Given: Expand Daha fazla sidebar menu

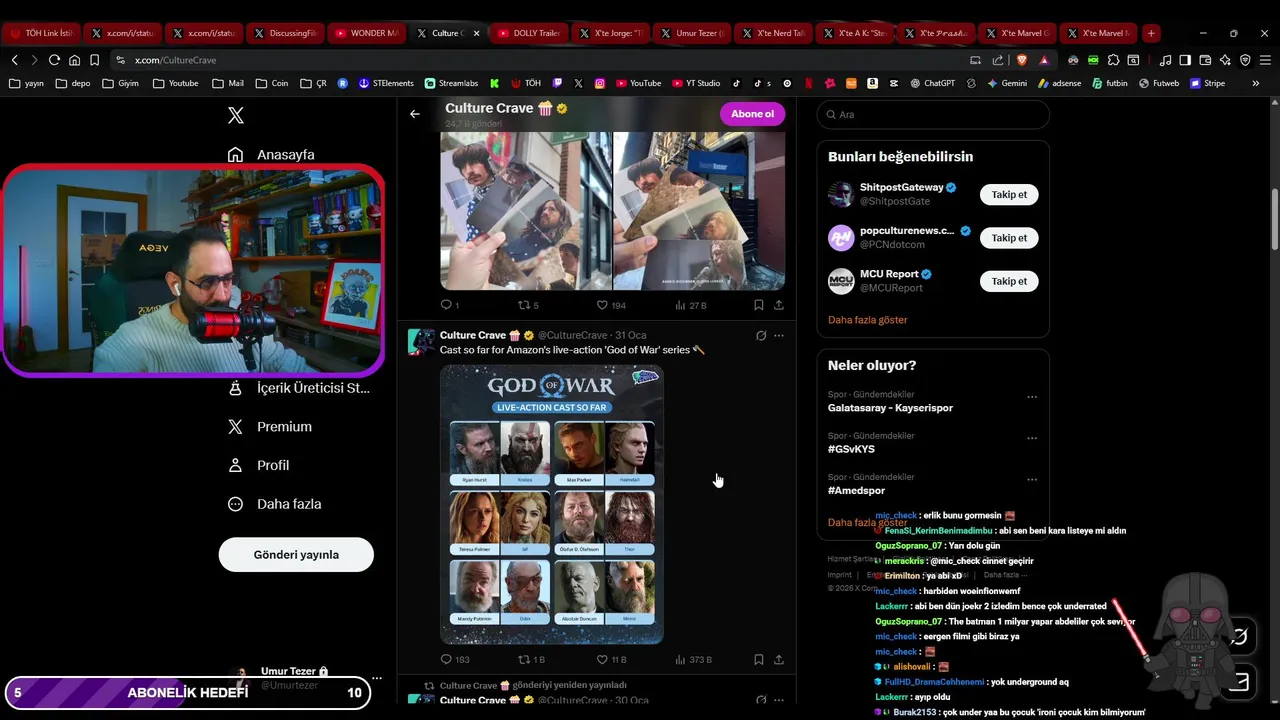Looking at the screenshot, I should pos(275,504).
